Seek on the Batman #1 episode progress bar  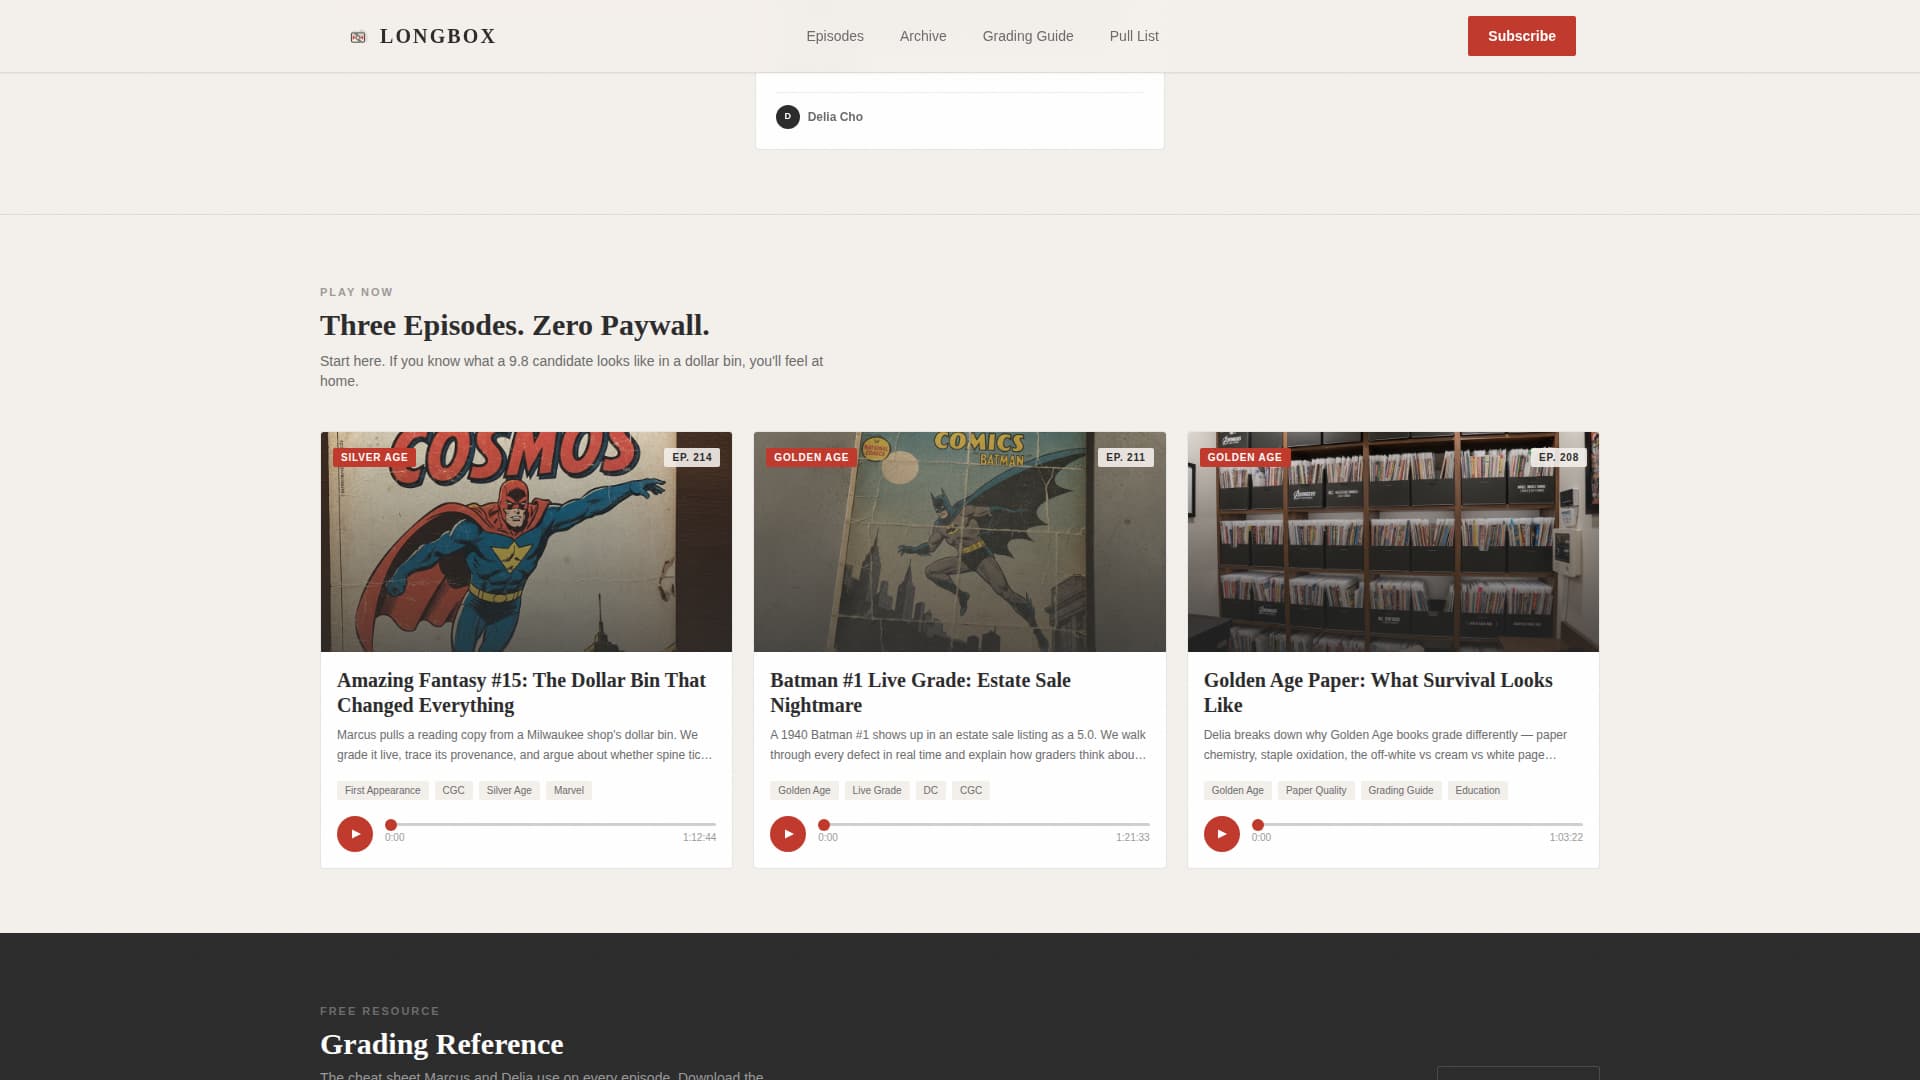tap(986, 825)
